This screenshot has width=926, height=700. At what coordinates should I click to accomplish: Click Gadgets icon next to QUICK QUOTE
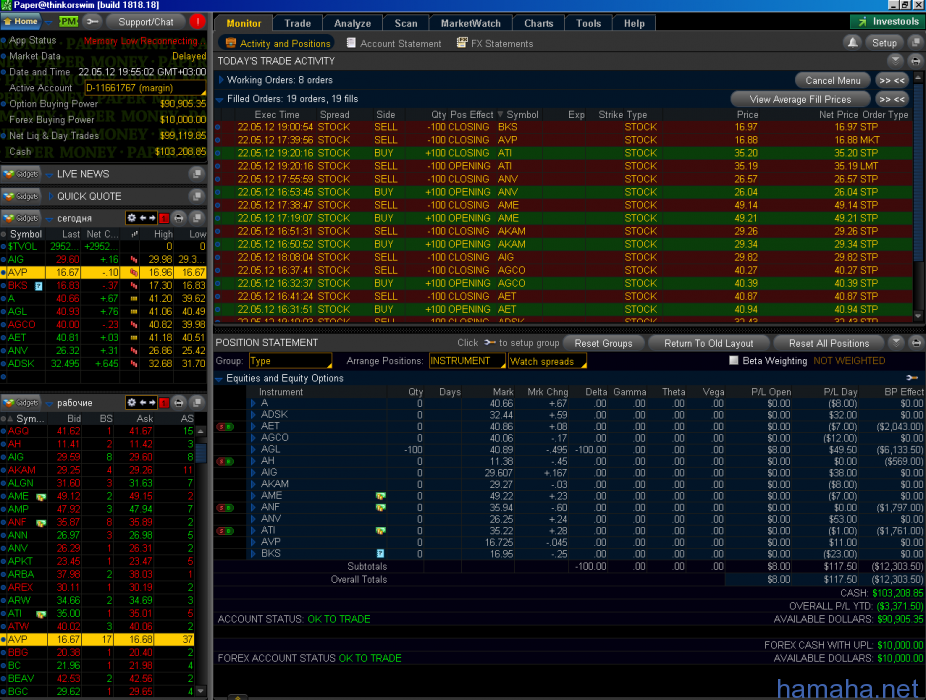click(x=21, y=196)
